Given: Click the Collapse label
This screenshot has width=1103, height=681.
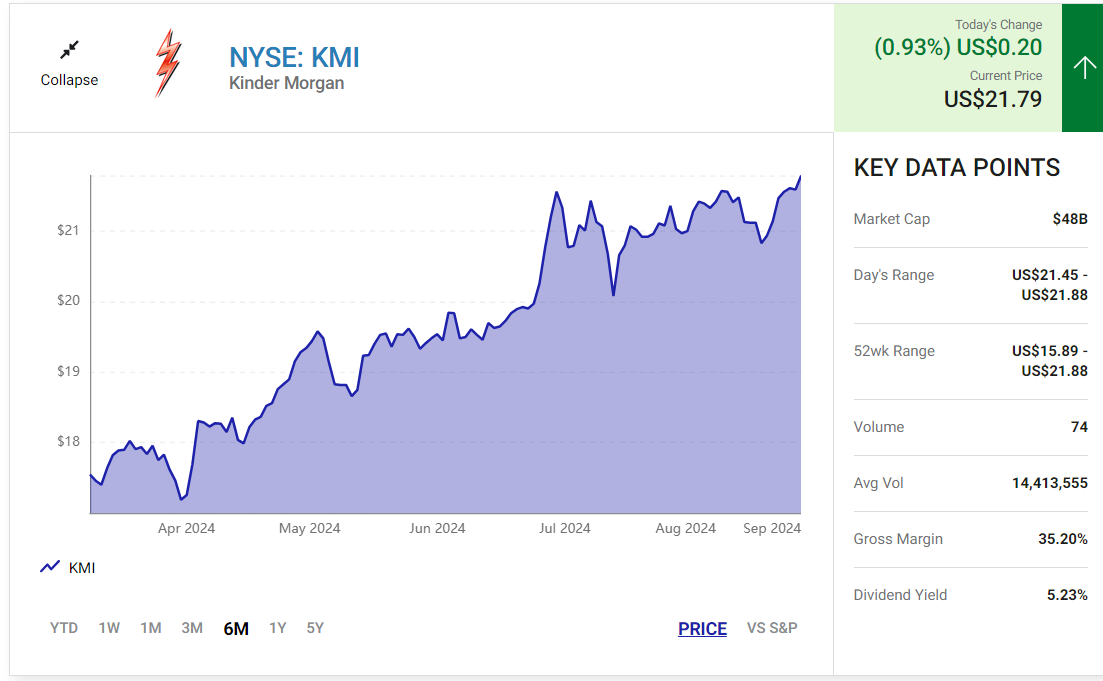Looking at the screenshot, I should [x=69, y=80].
